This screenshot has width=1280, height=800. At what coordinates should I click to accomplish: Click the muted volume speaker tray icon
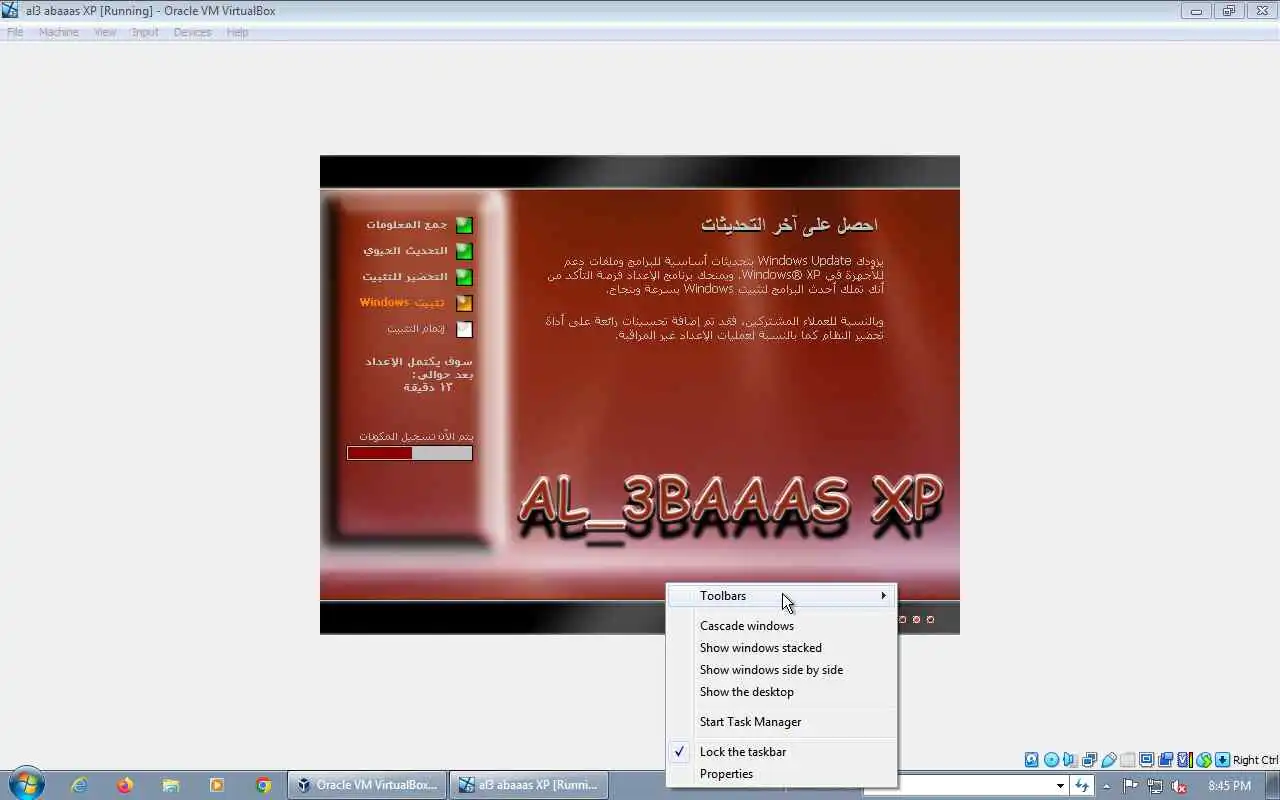pos(1179,786)
